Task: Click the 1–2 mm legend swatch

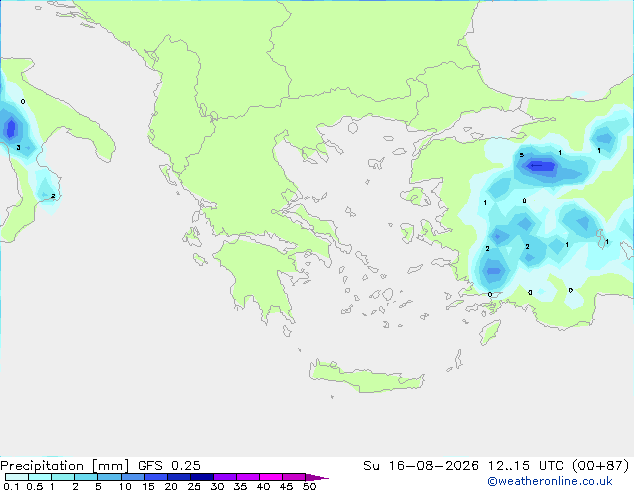Action: pyautogui.click(x=63, y=477)
